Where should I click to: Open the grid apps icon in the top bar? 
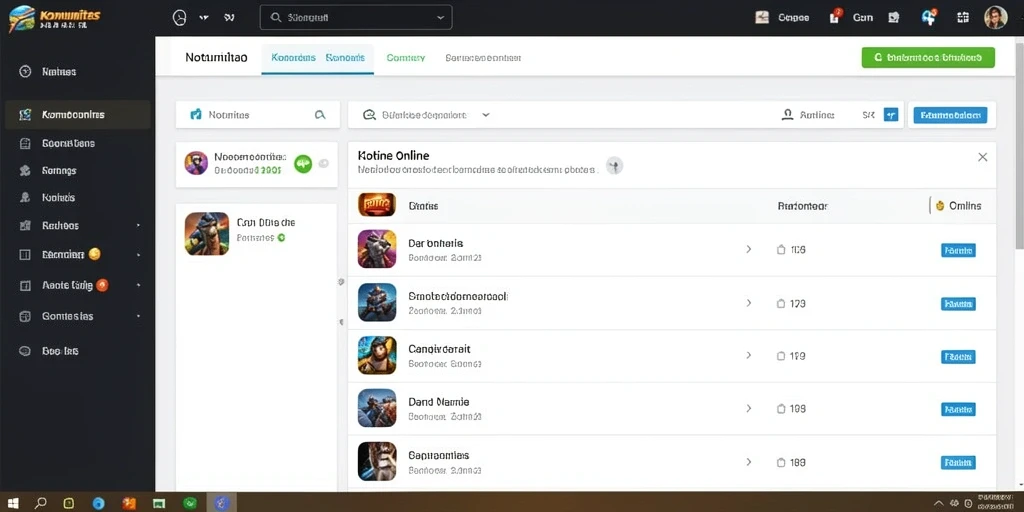tap(963, 18)
